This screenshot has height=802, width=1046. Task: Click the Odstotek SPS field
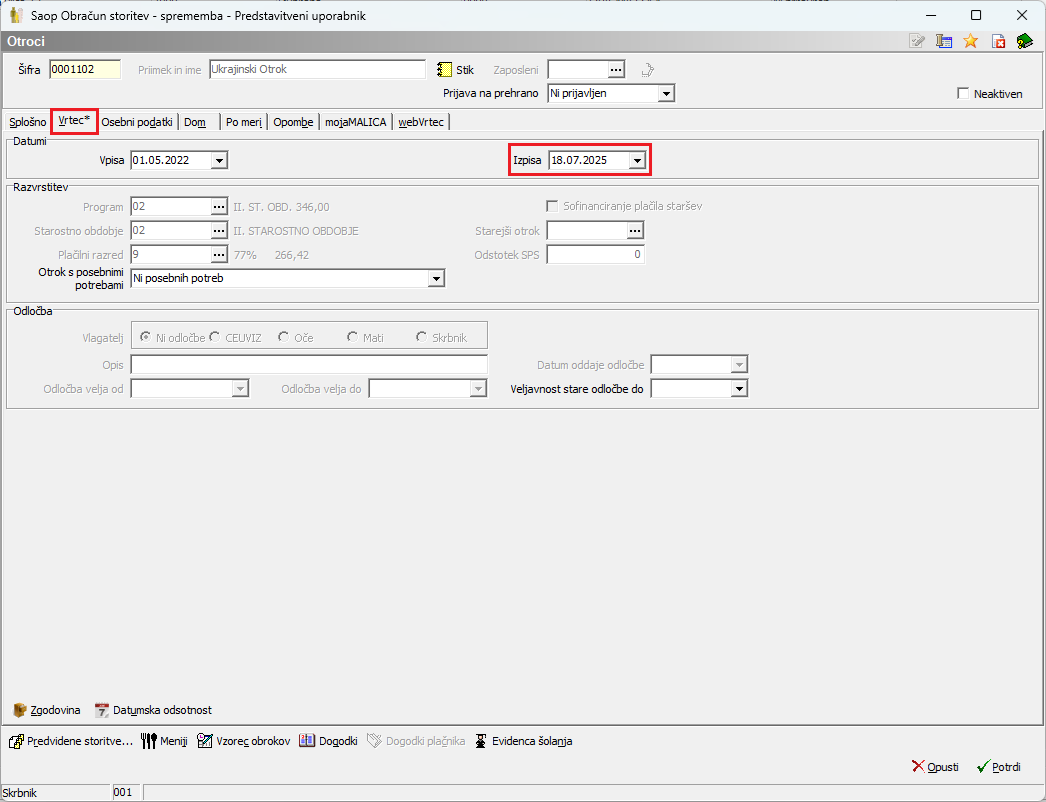596,254
